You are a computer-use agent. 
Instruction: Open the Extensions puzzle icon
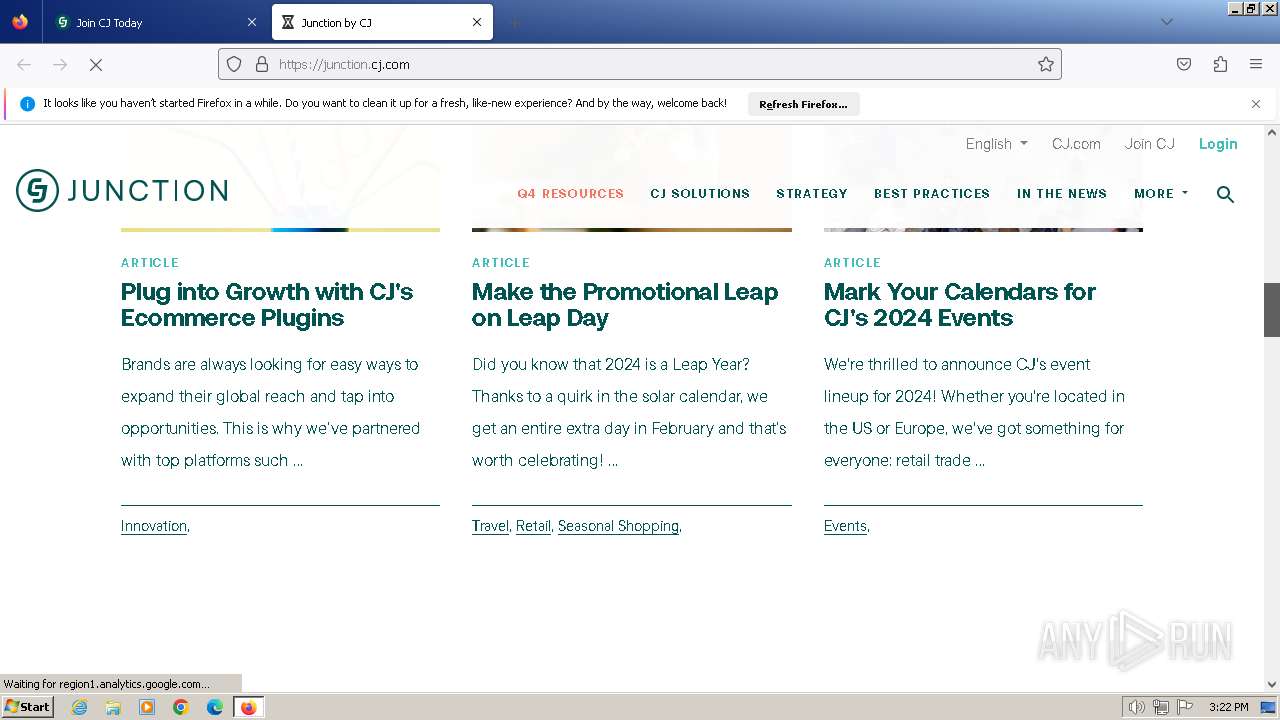(1220, 64)
